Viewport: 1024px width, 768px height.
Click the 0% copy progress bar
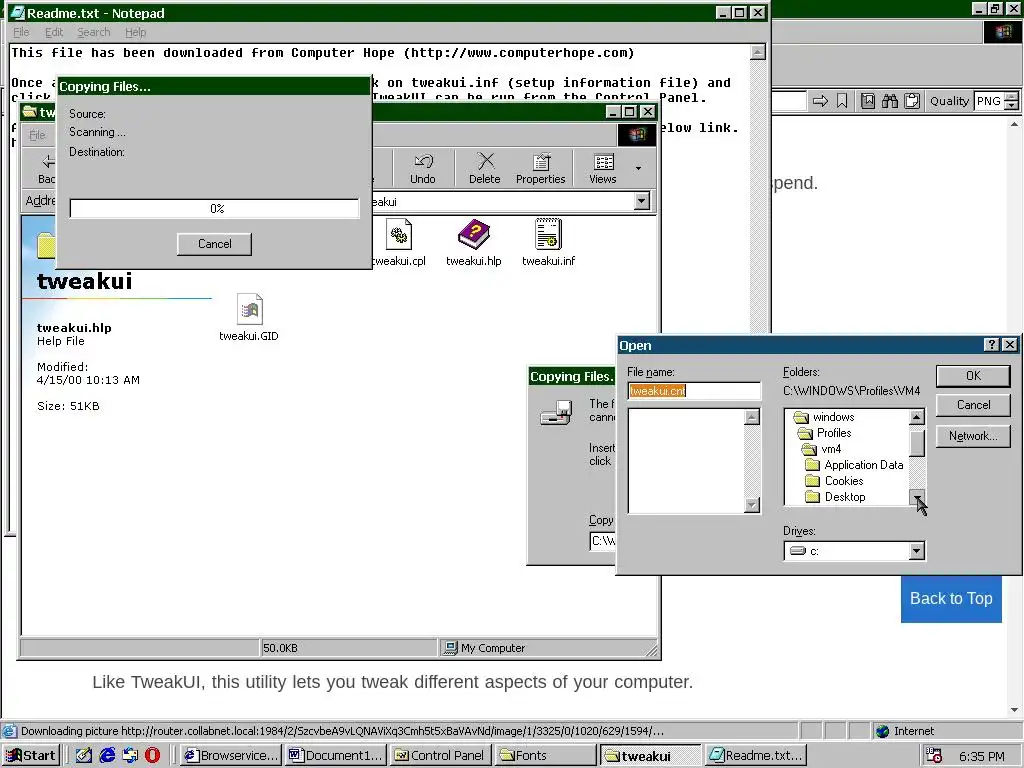click(x=214, y=208)
